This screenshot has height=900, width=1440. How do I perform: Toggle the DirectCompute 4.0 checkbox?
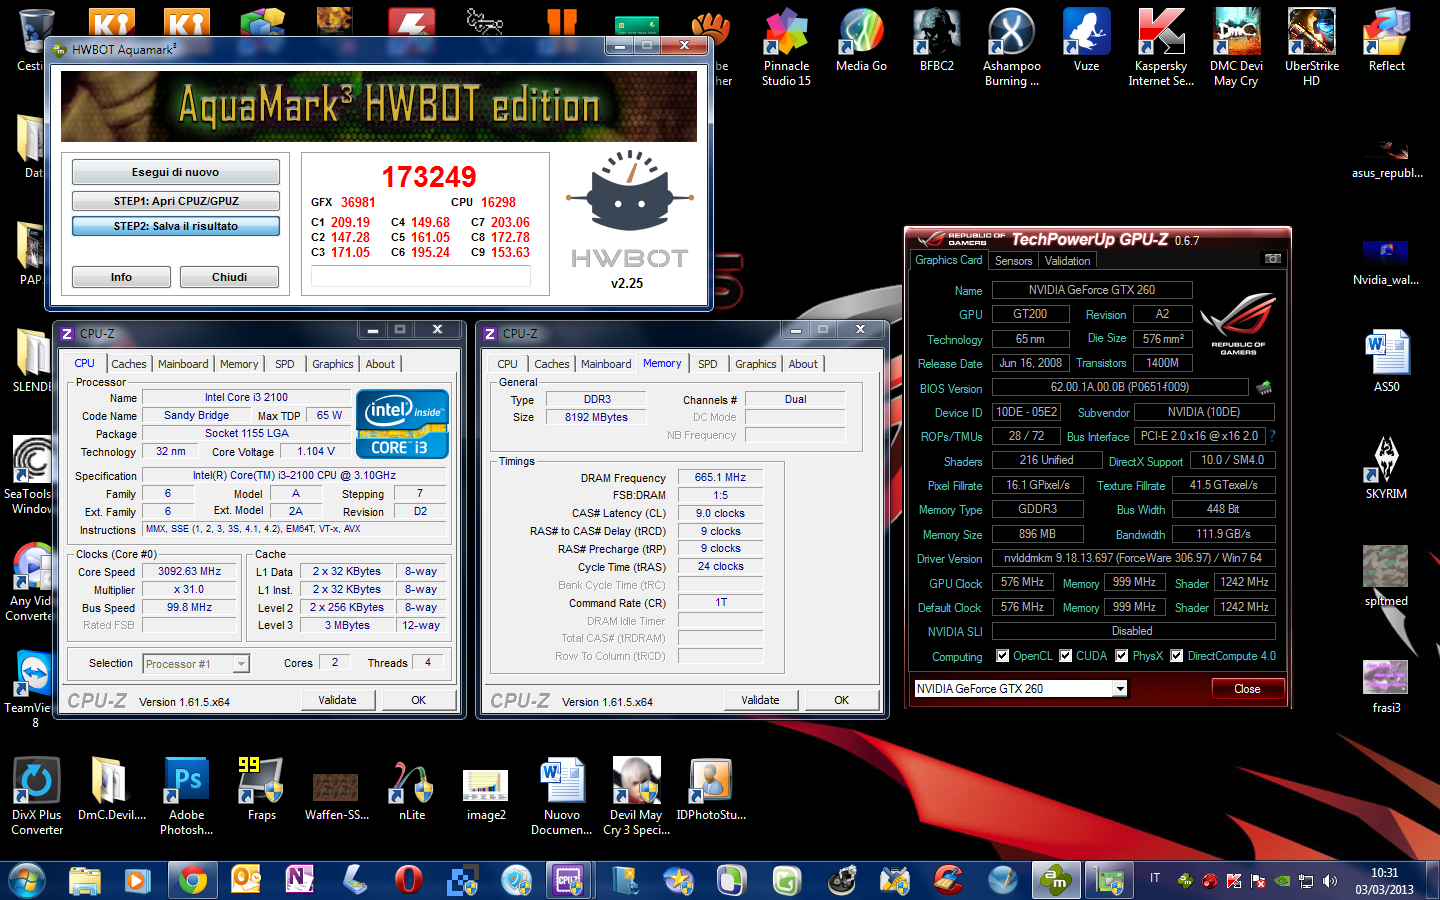[x=1177, y=656]
